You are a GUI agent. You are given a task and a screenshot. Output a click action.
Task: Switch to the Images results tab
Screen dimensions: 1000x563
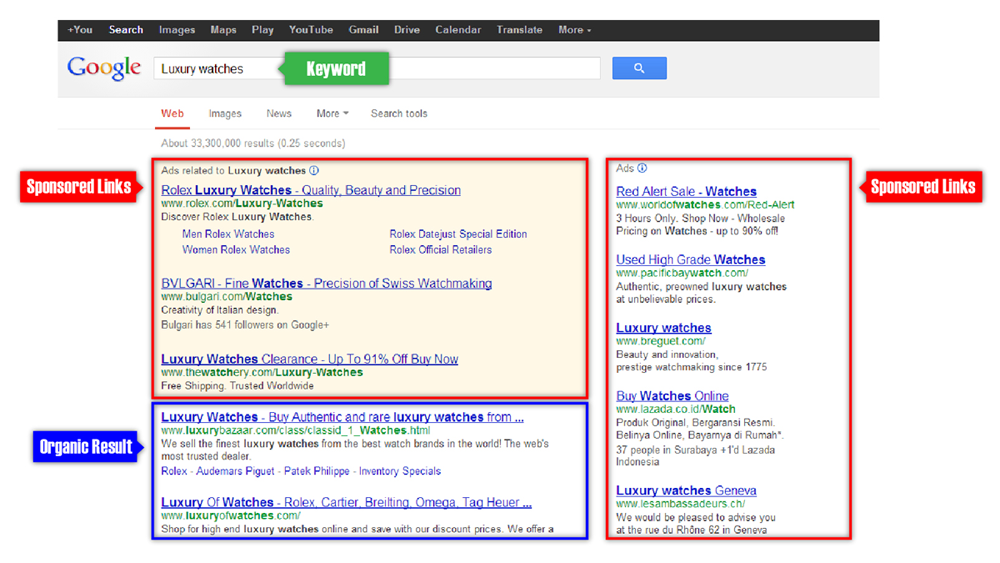click(x=225, y=114)
